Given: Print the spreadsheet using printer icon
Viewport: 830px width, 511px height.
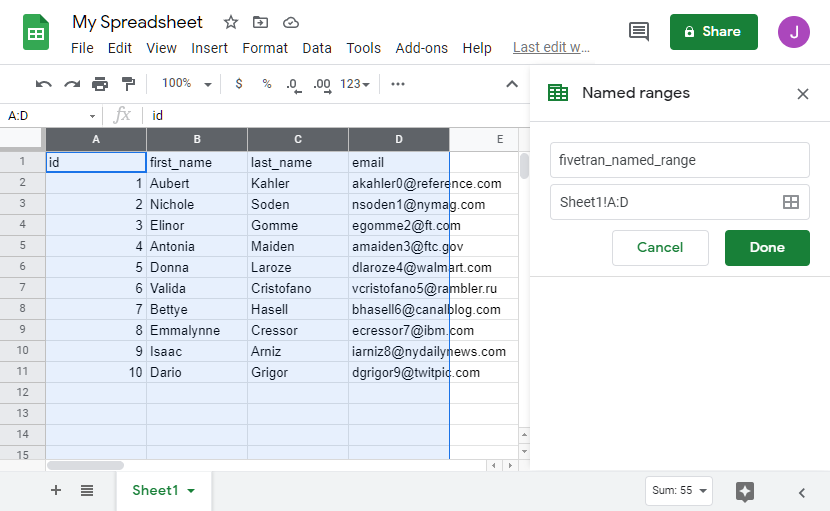Looking at the screenshot, I should point(100,84).
